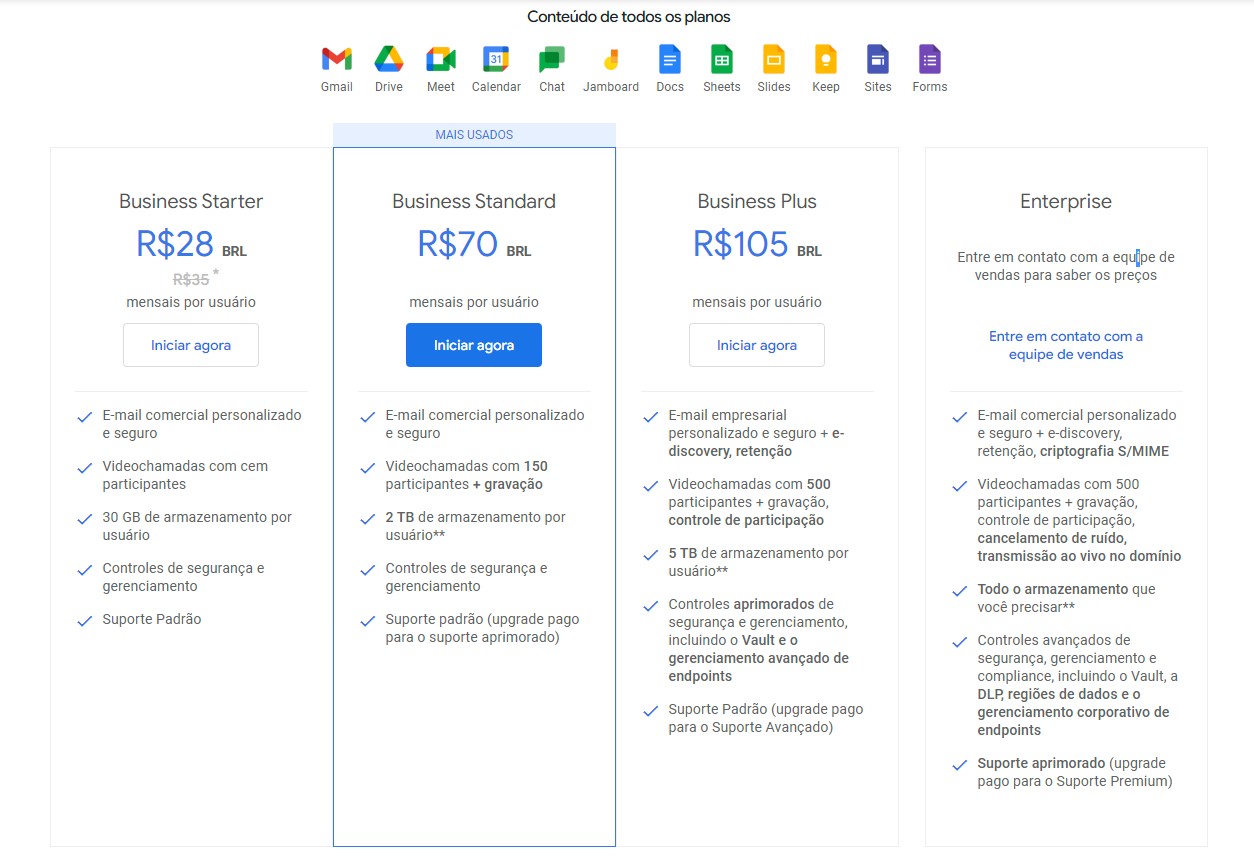Viewport: 1254px width, 857px height.
Task: Open the sales team contact link
Action: click(x=1065, y=345)
